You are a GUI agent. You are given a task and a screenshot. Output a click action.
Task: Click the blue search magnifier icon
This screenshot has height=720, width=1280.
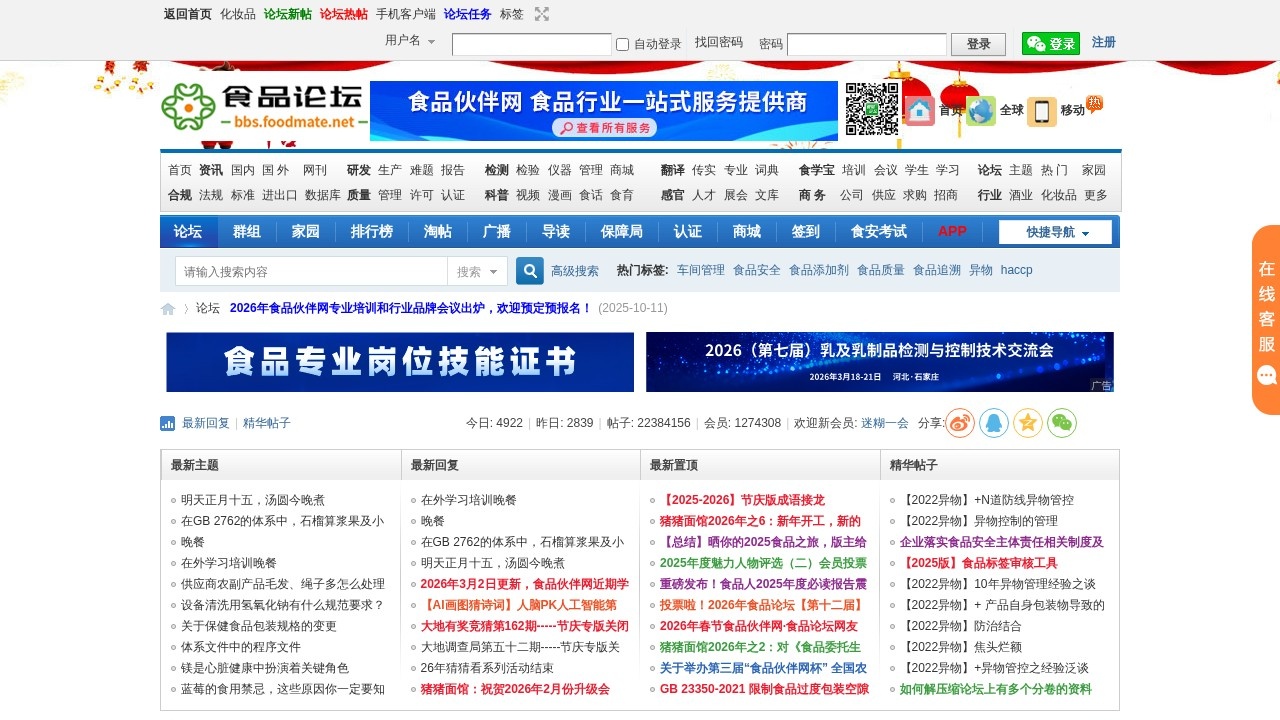530,271
